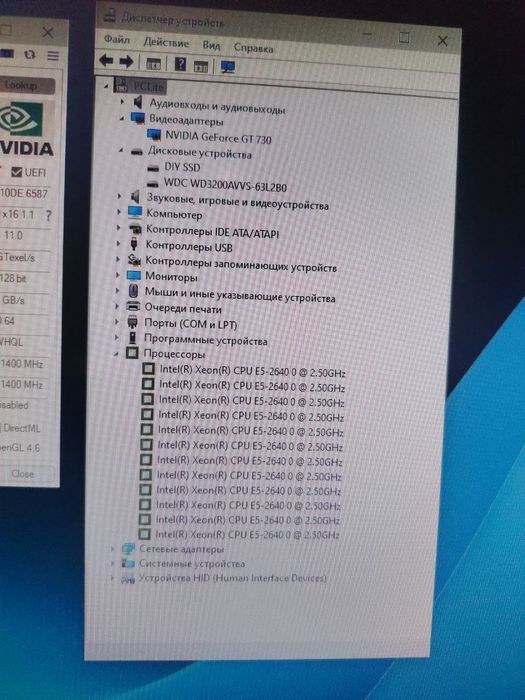The height and width of the screenshot is (700, 525).
Task: Click the chip icon beside Процессоры
Action: (x=132, y=353)
